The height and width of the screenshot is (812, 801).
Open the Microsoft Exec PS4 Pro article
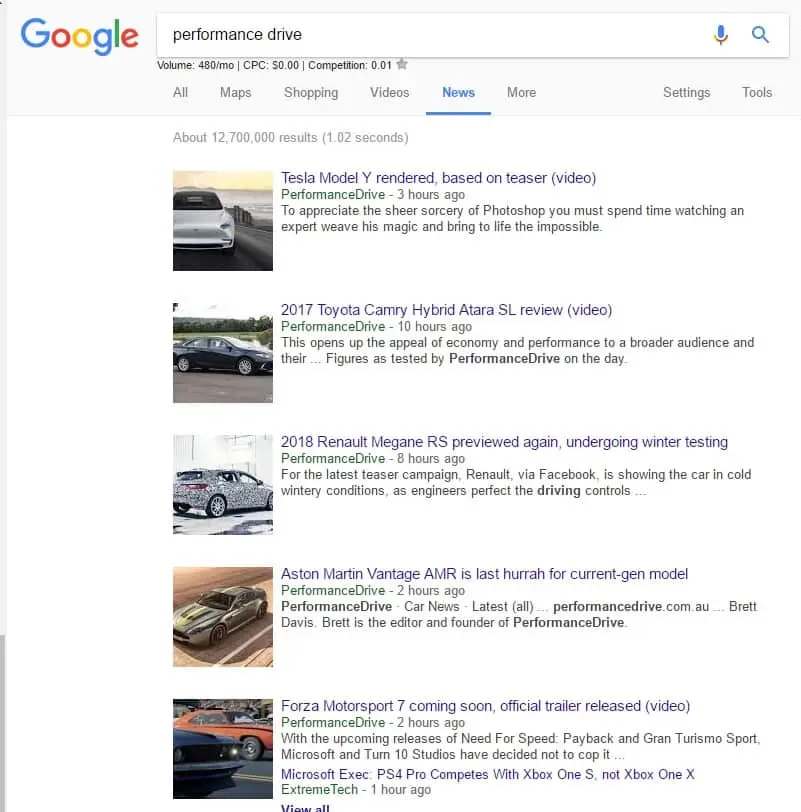(x=487, y=774)
